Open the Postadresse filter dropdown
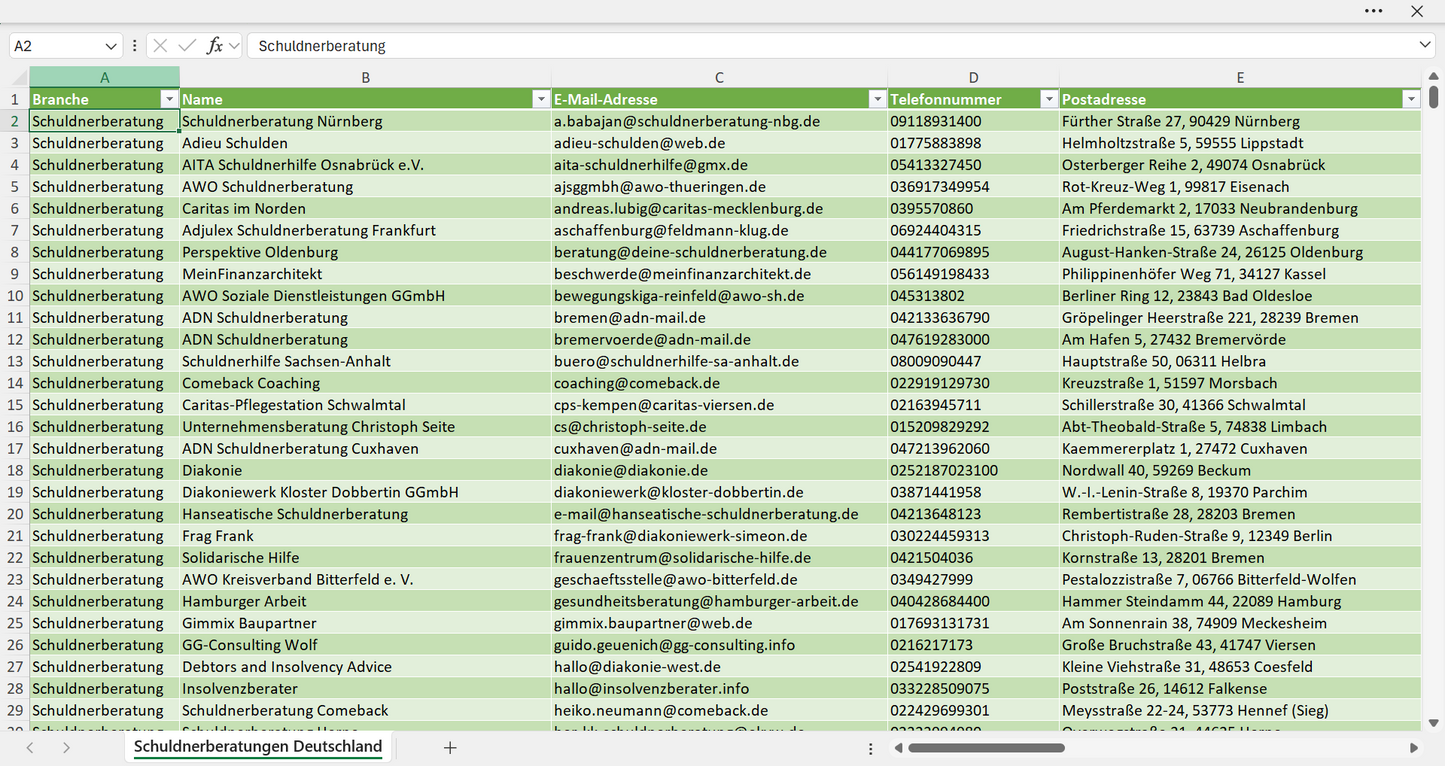The image size is (1445, 766). click(1411, 99)
